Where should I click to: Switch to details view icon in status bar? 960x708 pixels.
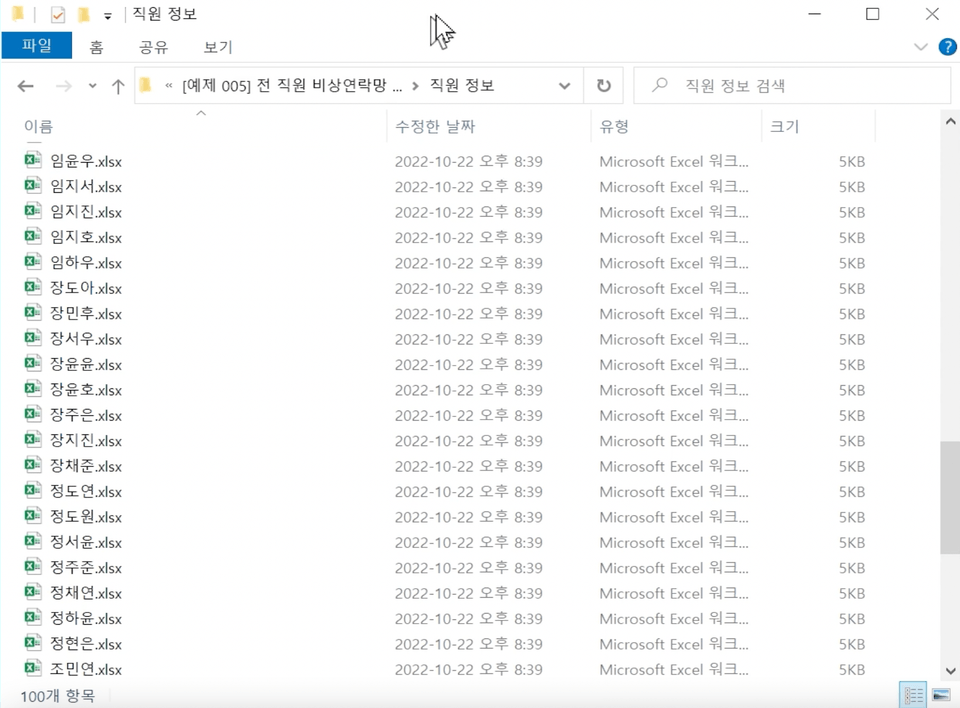click(913, 695)
